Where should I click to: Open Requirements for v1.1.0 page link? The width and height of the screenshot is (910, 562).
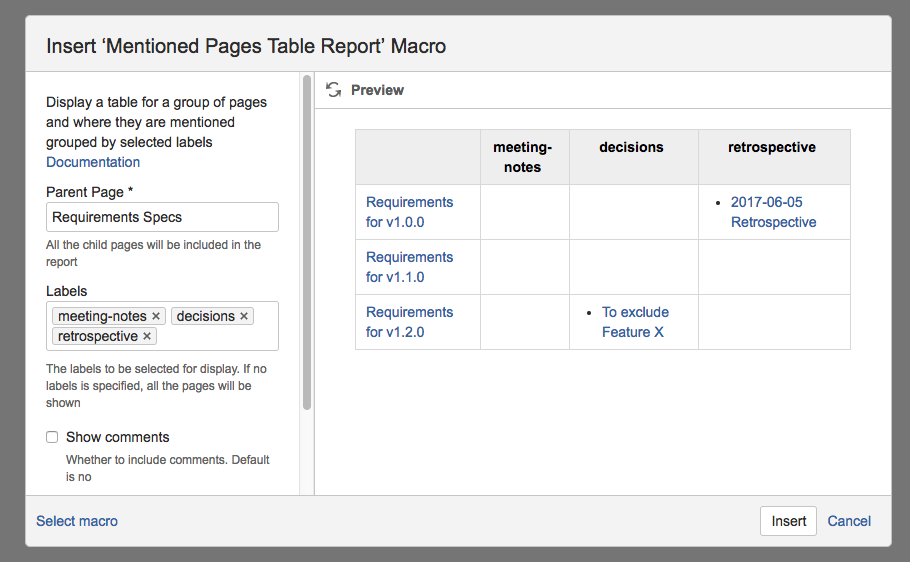click(x=409, y=267)
